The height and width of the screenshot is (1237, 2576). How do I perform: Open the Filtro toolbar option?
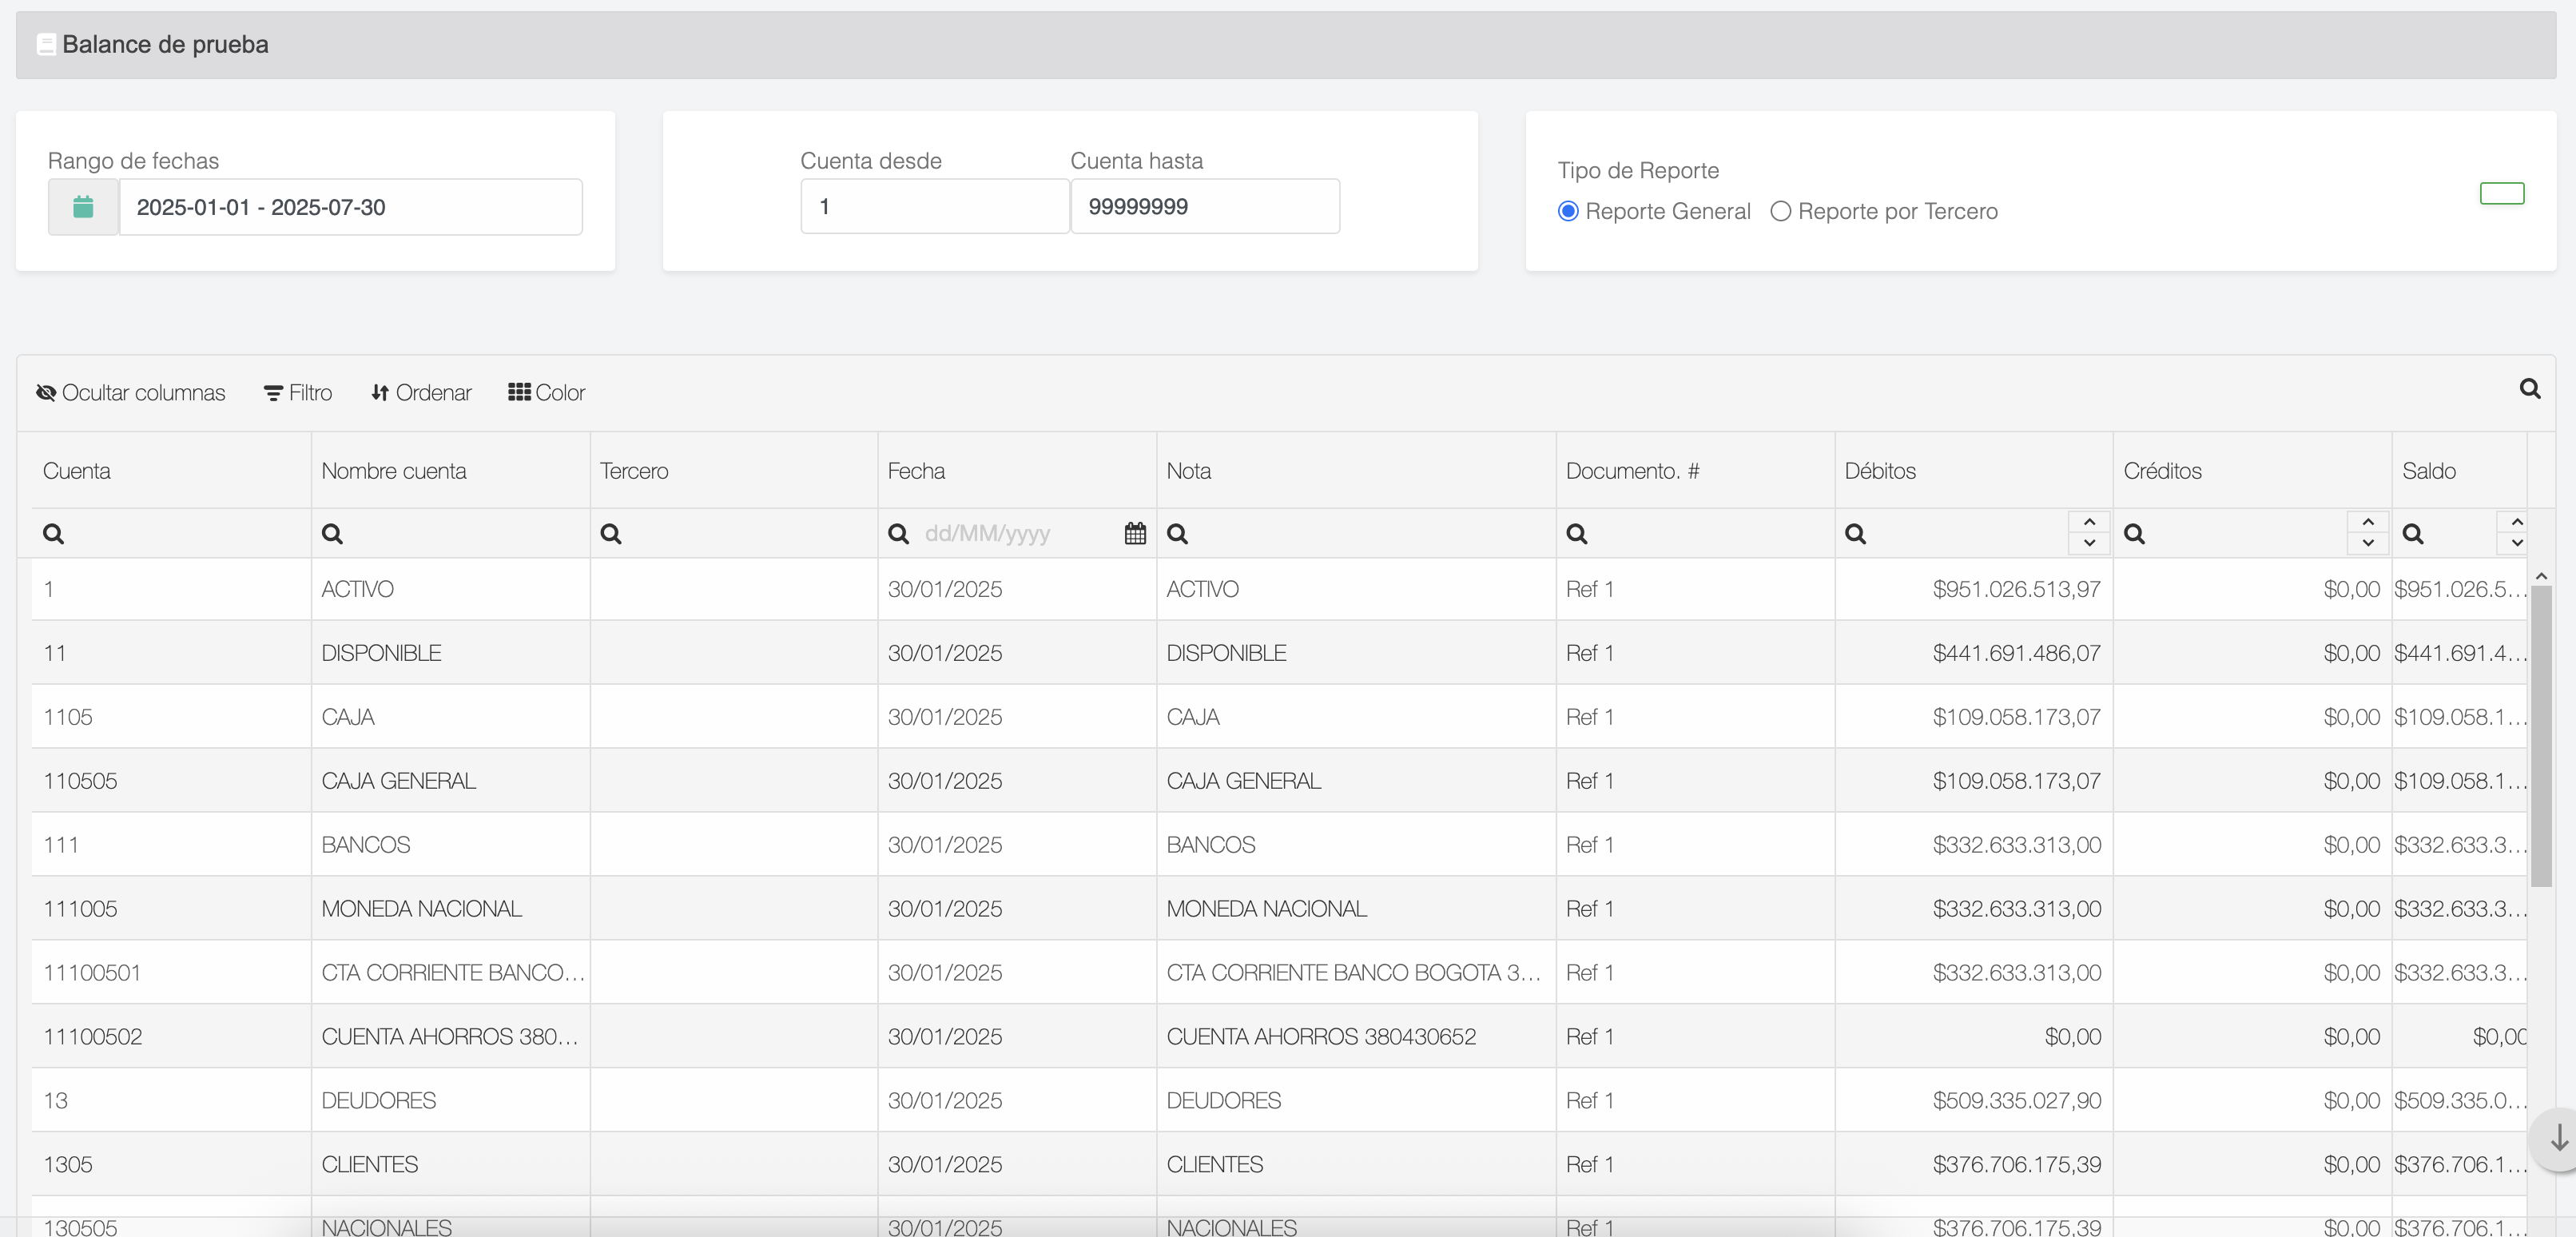click(x=298, y=393)
